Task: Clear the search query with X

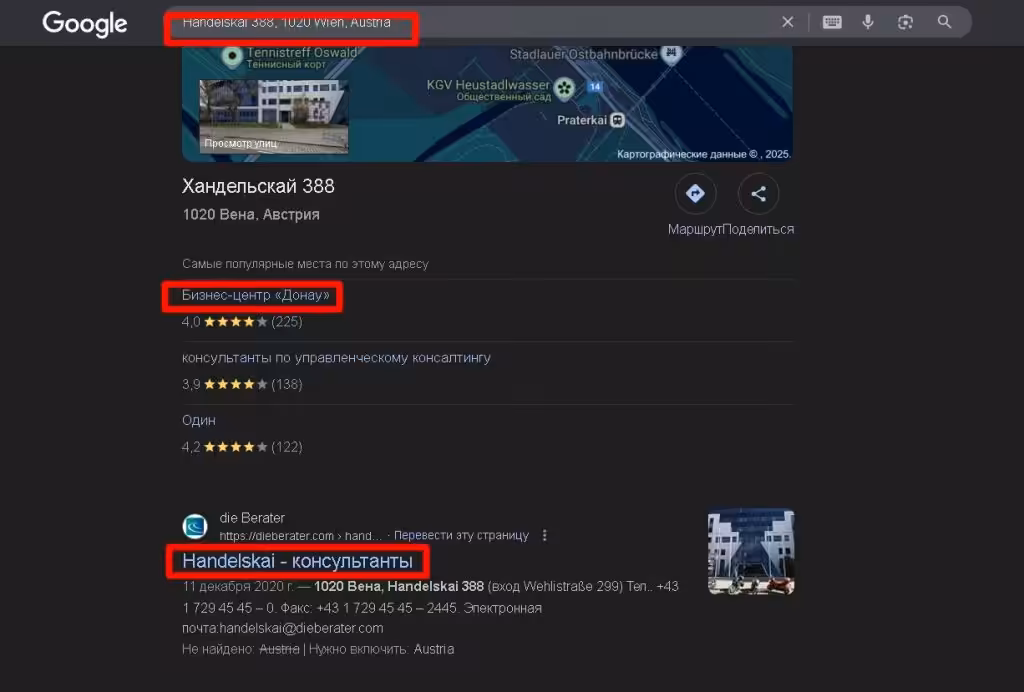Action: [788, 22]
